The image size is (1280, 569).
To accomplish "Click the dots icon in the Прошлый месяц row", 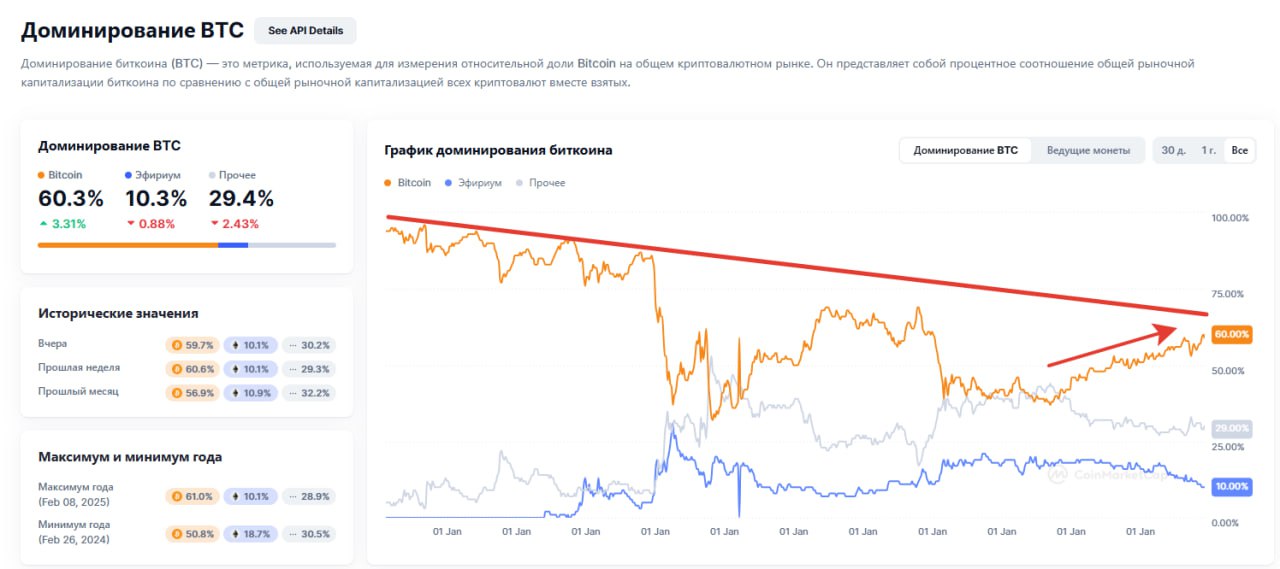I will (x=292, y=392).
